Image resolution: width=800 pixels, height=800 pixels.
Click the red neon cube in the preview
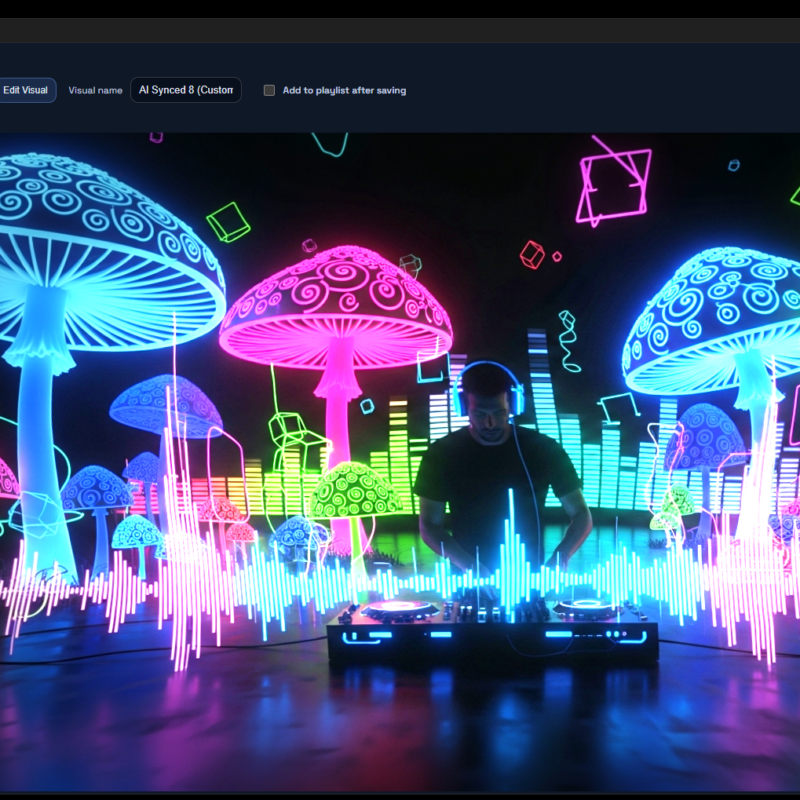(532, 254)
